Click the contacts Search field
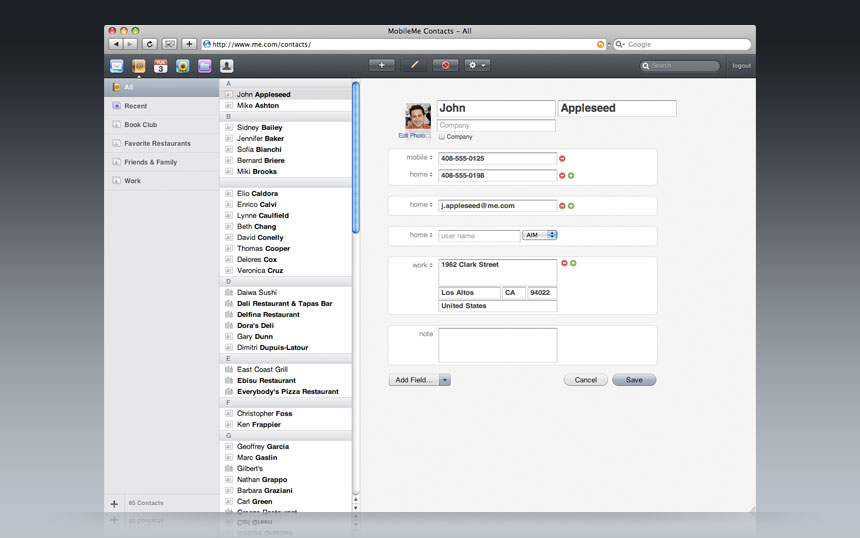Image resolution: width=860 pixels, height=538 pixels. pyautogui.click(x=680, y=66)
